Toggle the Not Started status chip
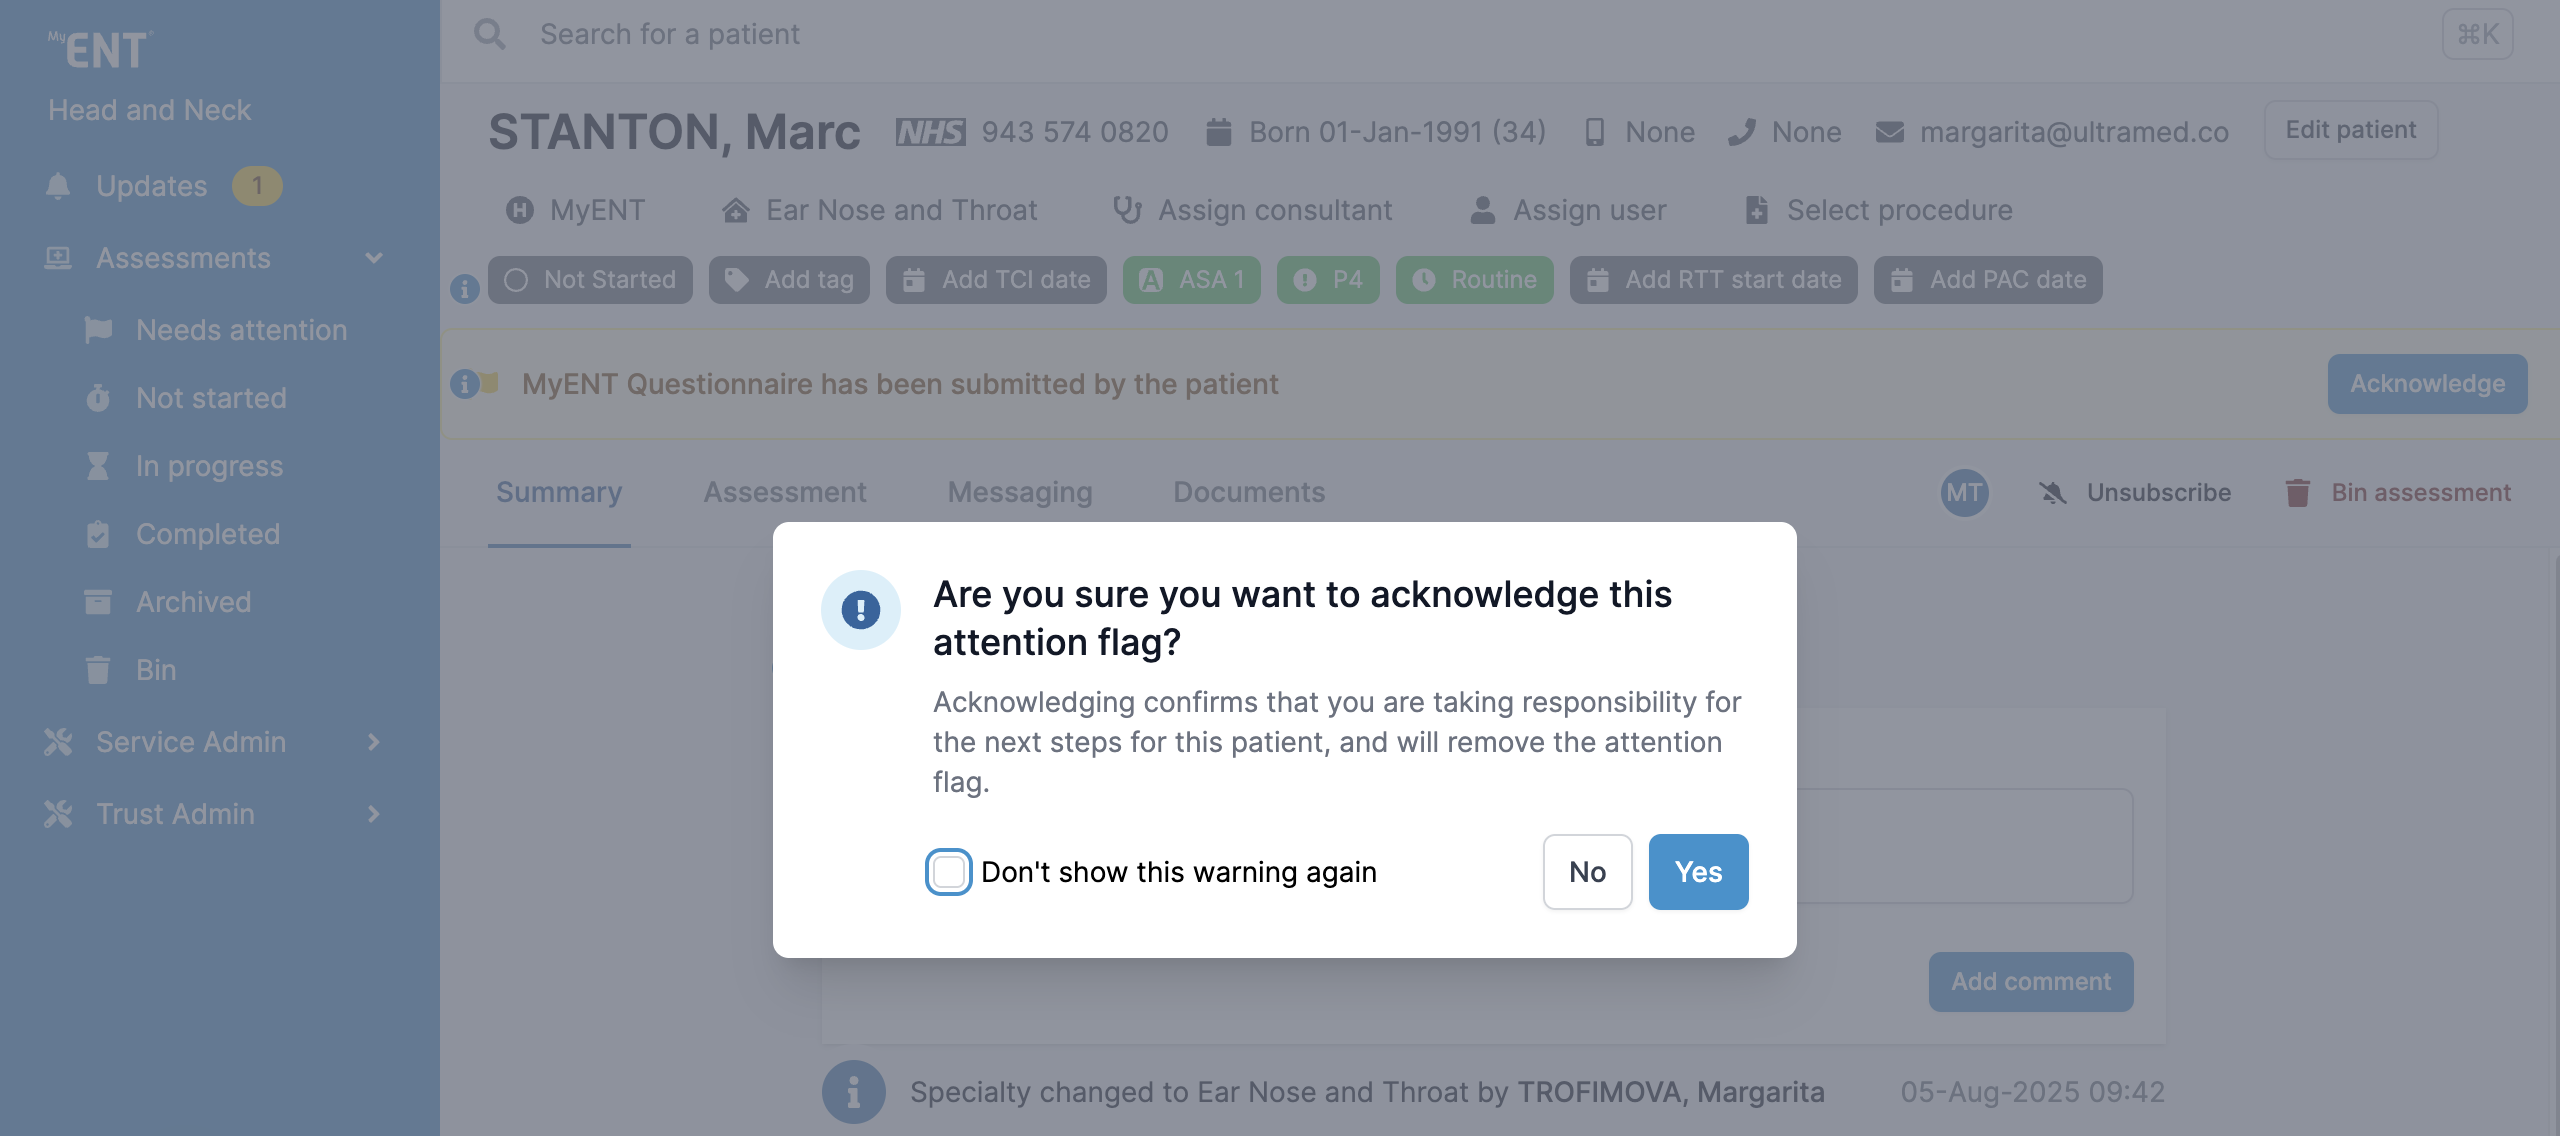 [590, 280]
